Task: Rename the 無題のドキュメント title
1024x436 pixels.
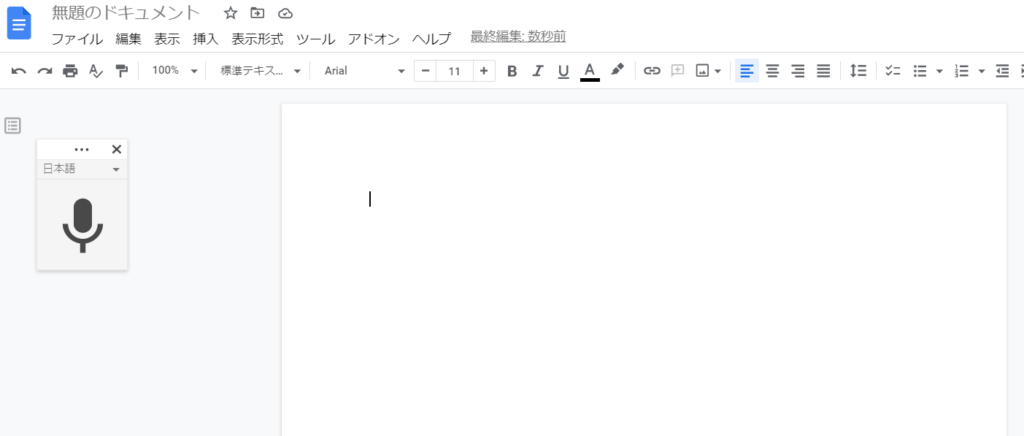Action: point(125,12)
